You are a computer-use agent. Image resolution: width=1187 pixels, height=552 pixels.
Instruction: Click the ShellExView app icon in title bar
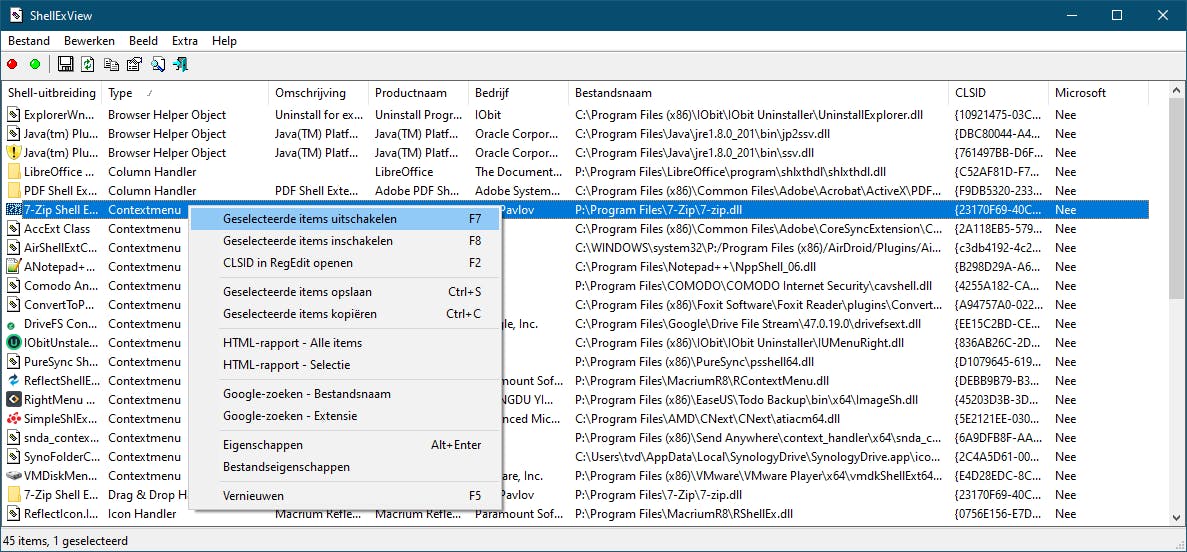pos(15,15)
